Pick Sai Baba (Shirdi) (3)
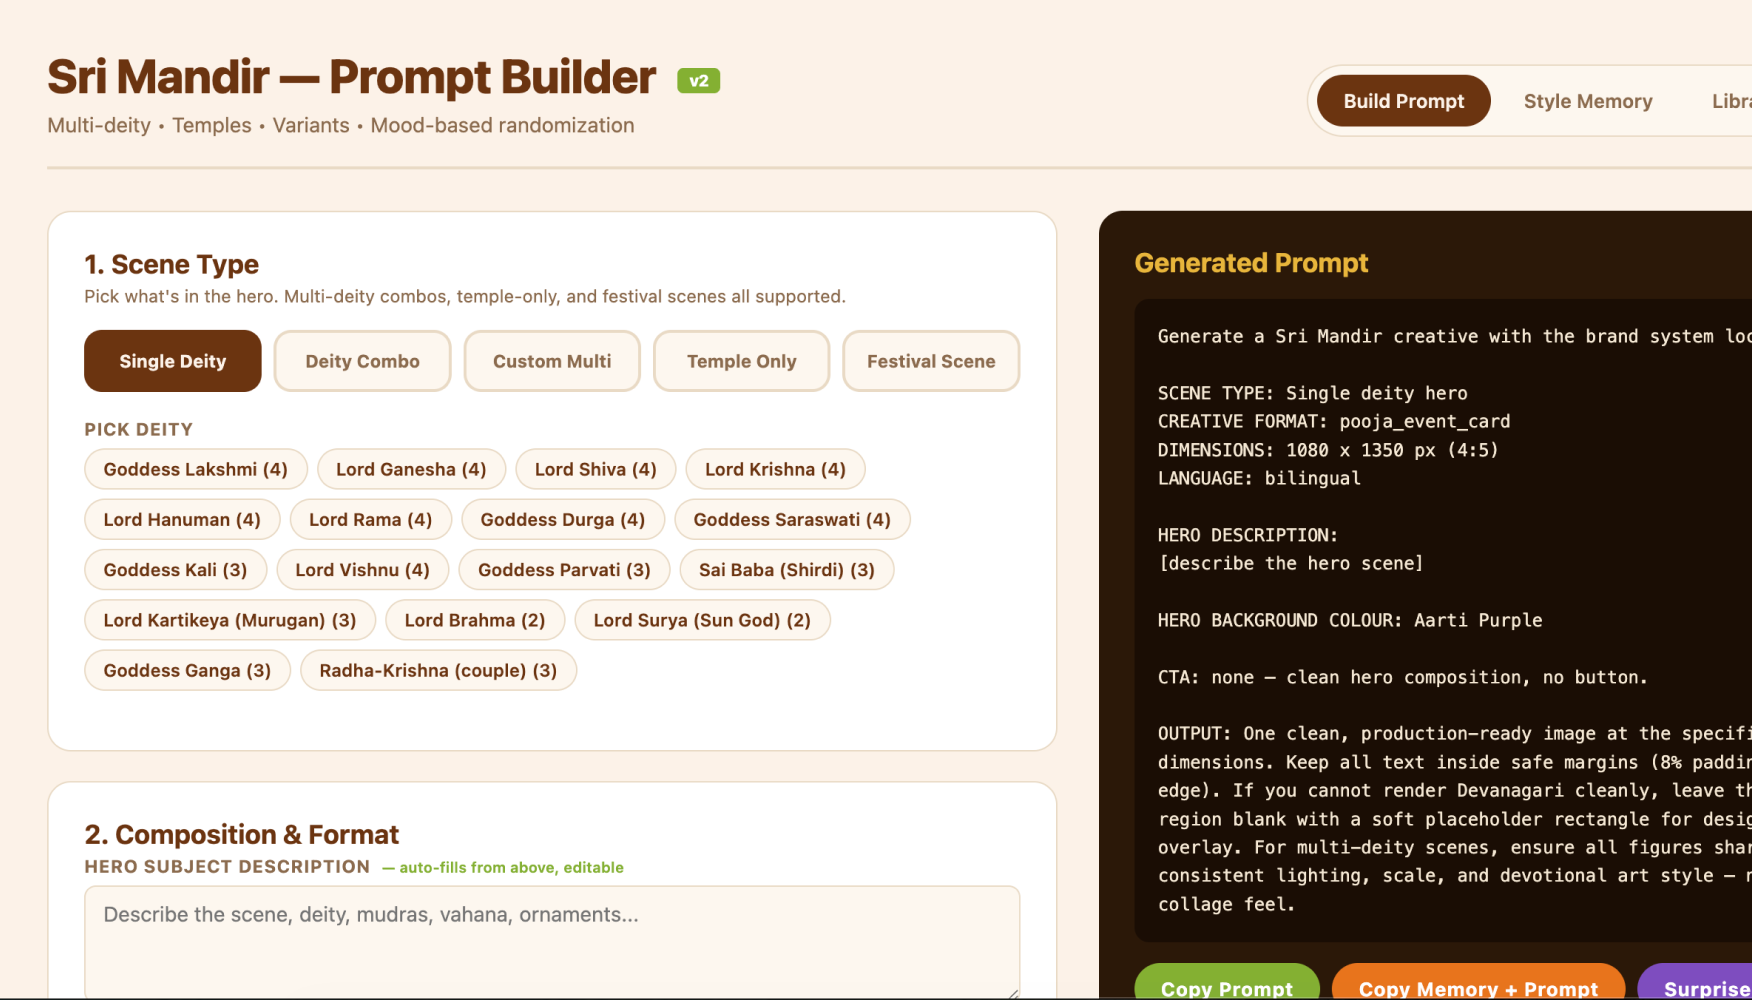1752x1000 pixels. (x=787, y=569)
